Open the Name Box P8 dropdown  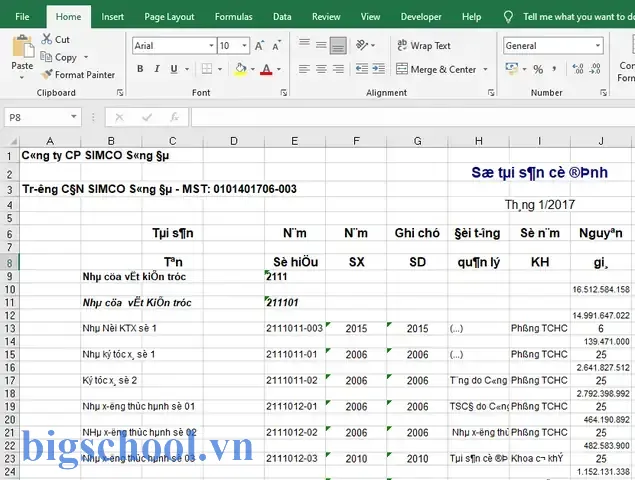point(74,117)
